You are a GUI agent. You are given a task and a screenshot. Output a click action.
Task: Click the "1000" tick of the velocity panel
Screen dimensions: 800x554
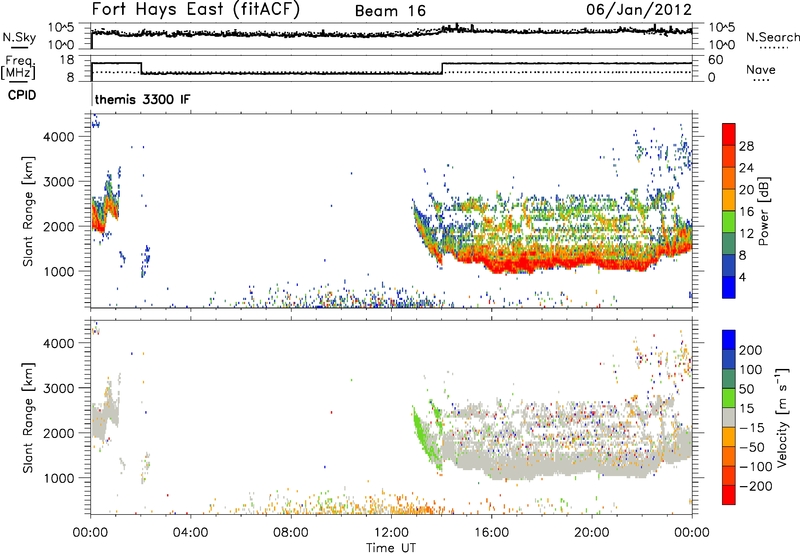coord(59,478)
